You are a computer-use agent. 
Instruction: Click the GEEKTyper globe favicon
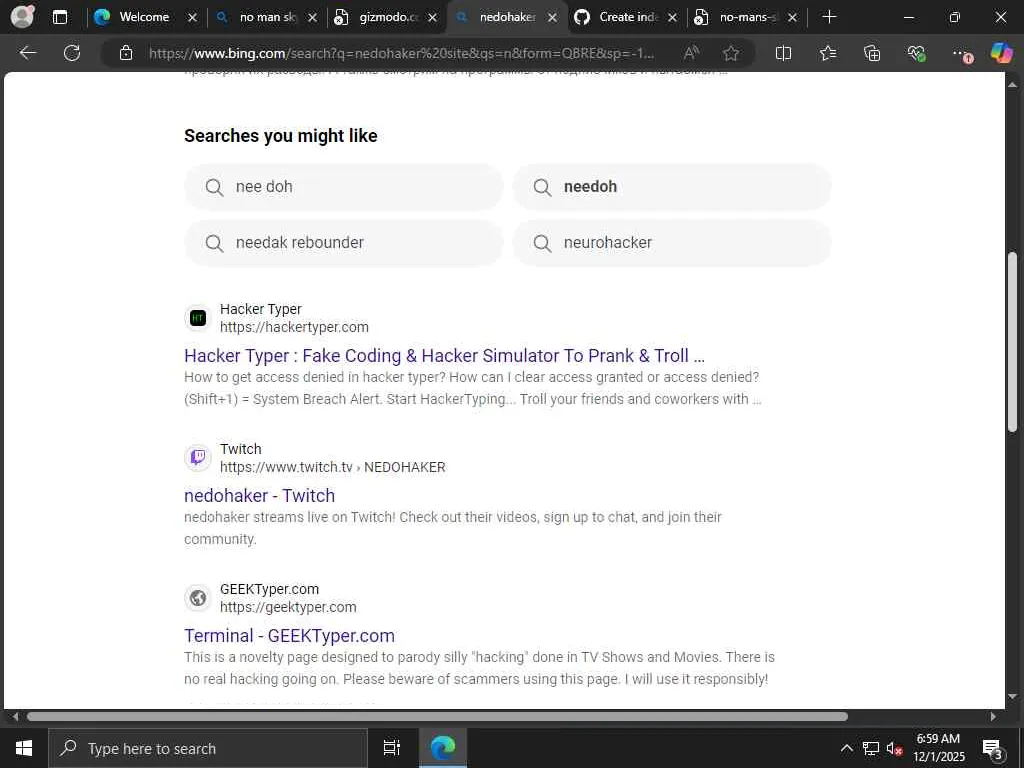pos(198,598)
